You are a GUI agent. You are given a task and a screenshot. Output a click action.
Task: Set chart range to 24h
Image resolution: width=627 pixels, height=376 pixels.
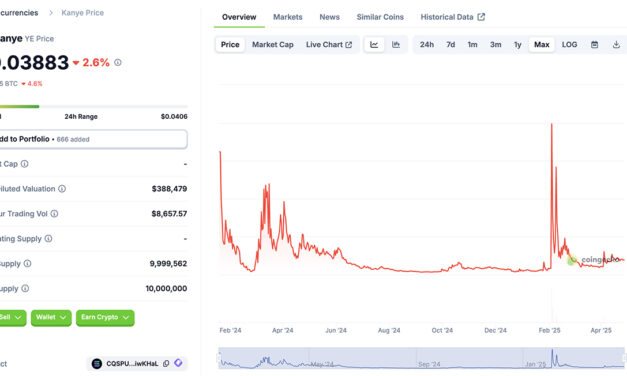click(x=427, y=44)
